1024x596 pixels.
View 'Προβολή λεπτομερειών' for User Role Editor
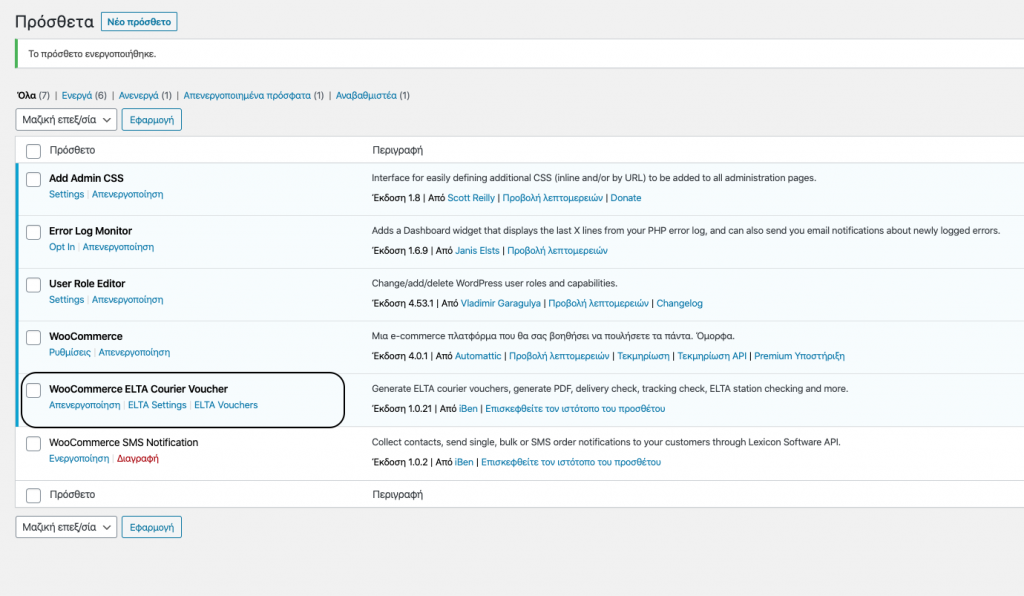tap(599, 303)
